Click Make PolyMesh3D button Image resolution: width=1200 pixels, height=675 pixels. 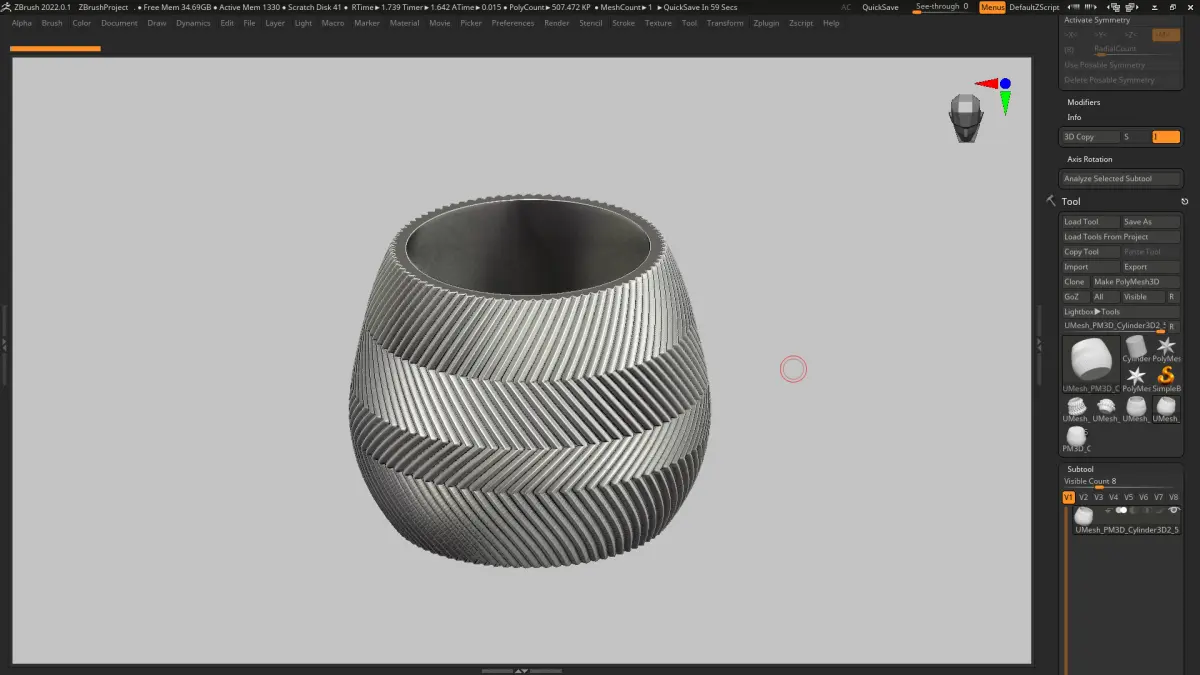coord(1136,282)
